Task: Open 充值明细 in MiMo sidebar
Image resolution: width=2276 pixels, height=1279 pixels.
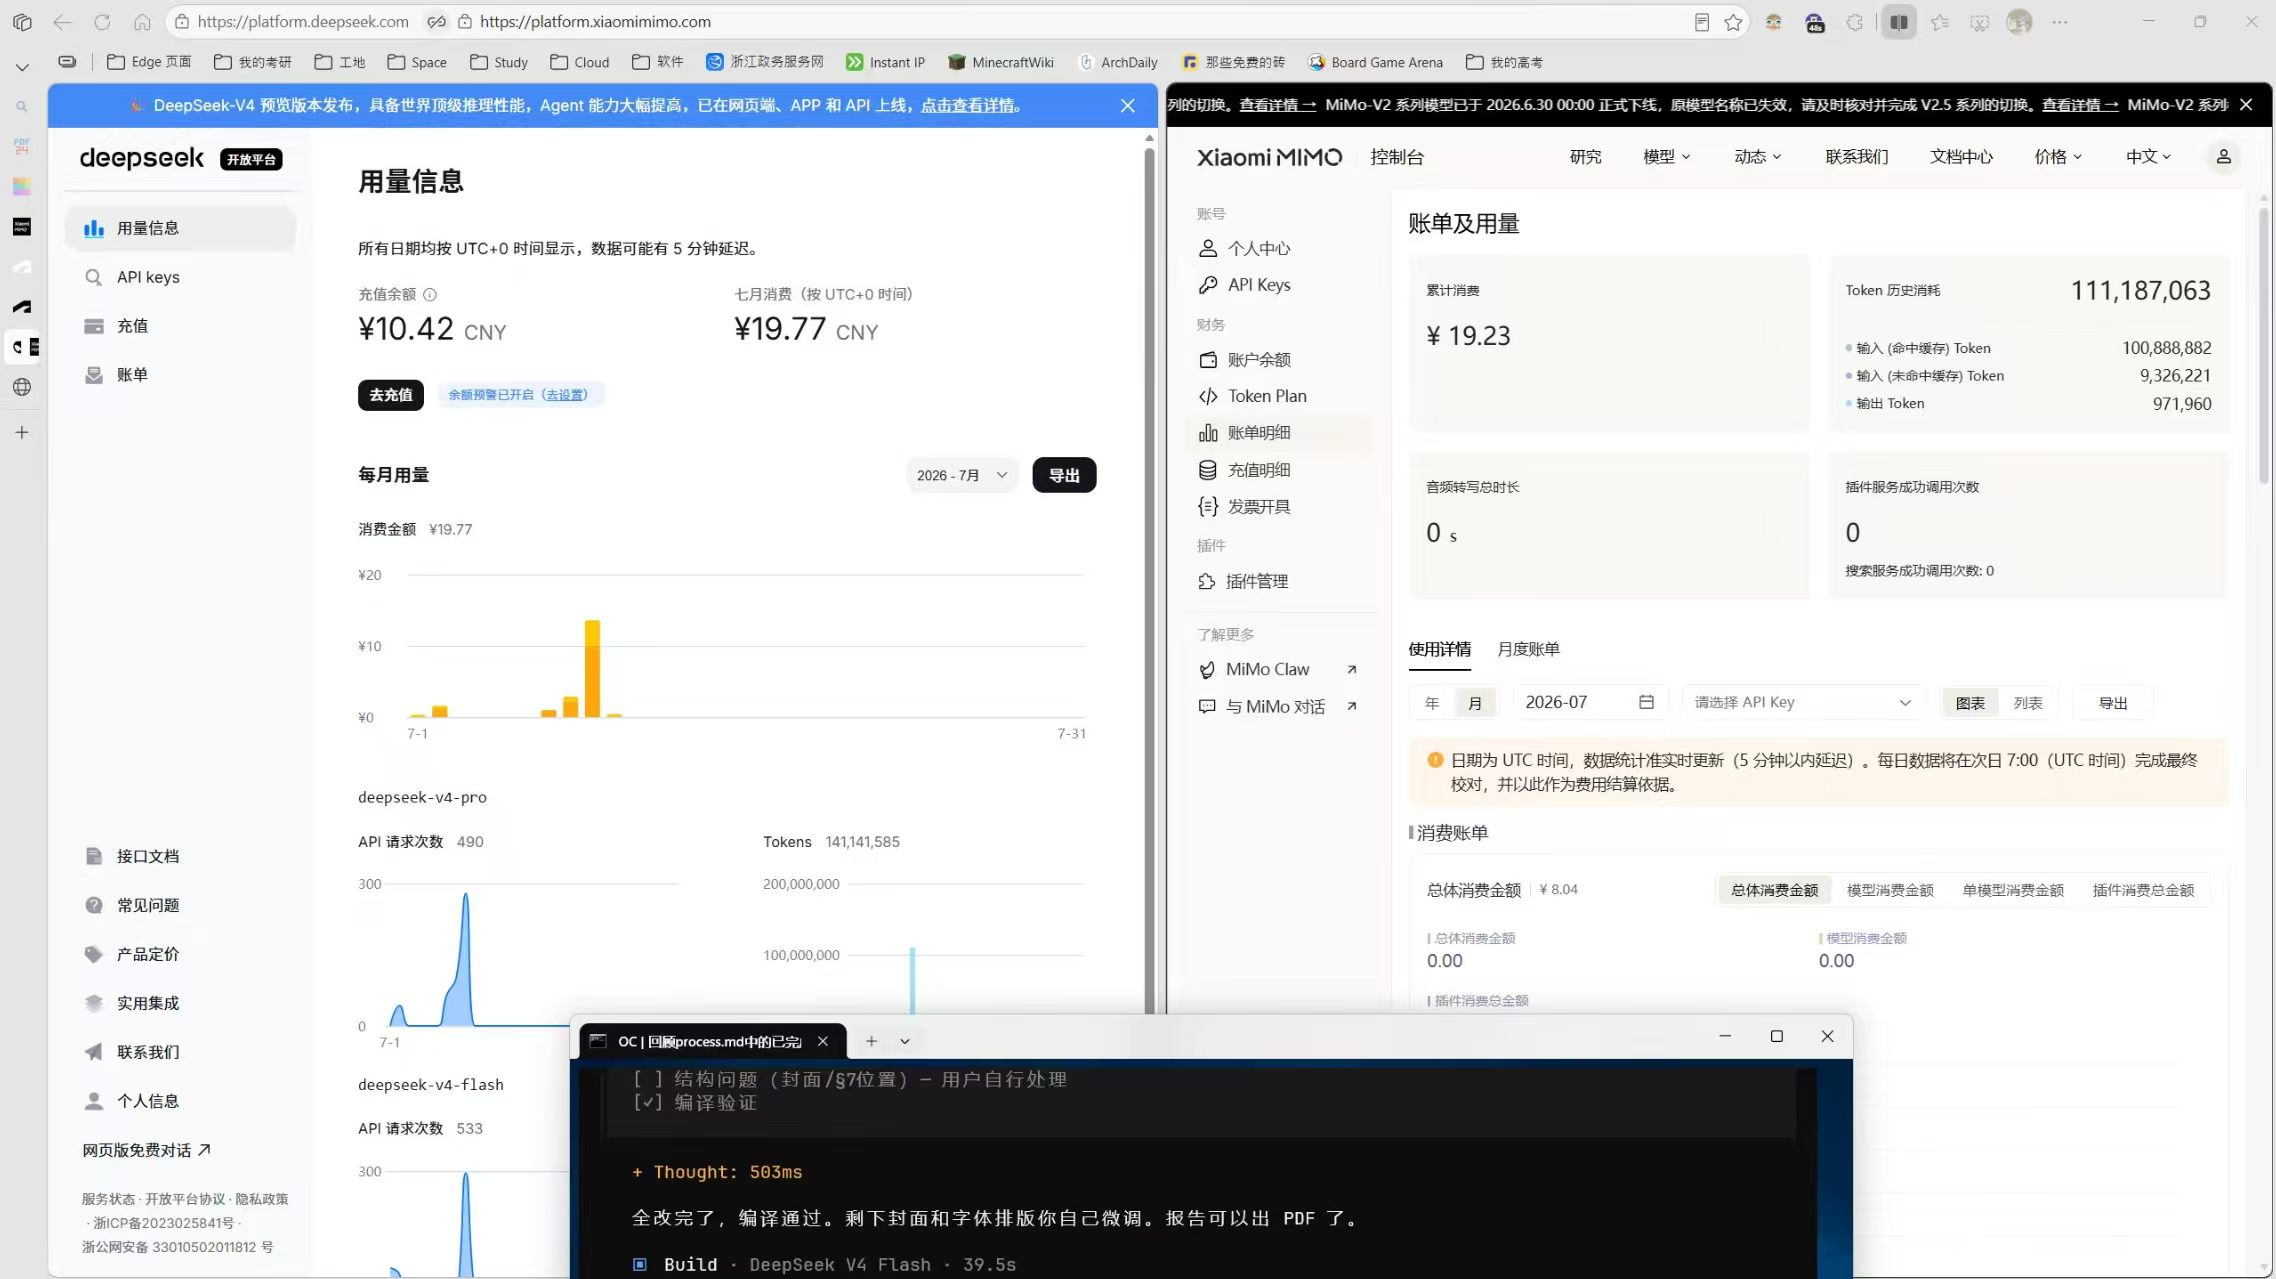Action: pyautogui.click(x=1280, y=470)
